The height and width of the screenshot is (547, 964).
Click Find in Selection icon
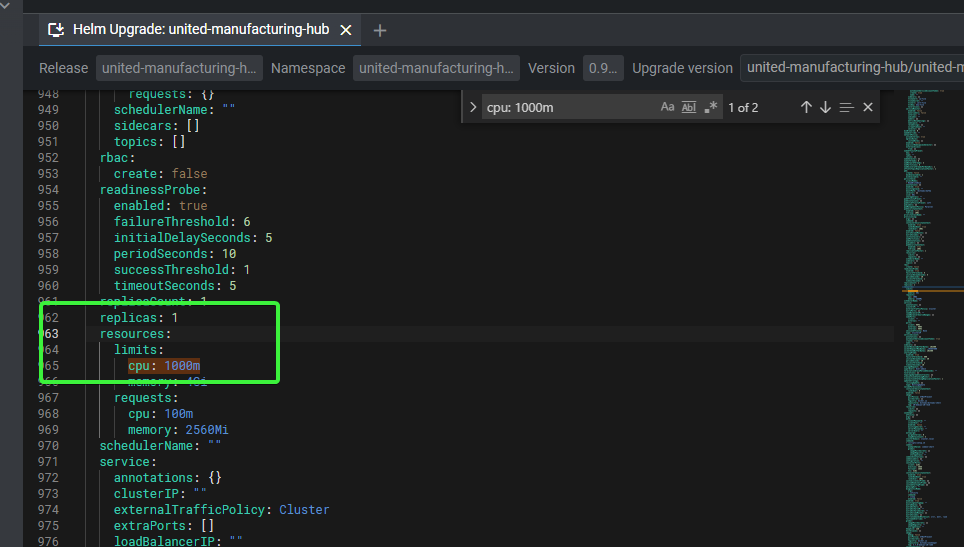(x=846, y=107)
